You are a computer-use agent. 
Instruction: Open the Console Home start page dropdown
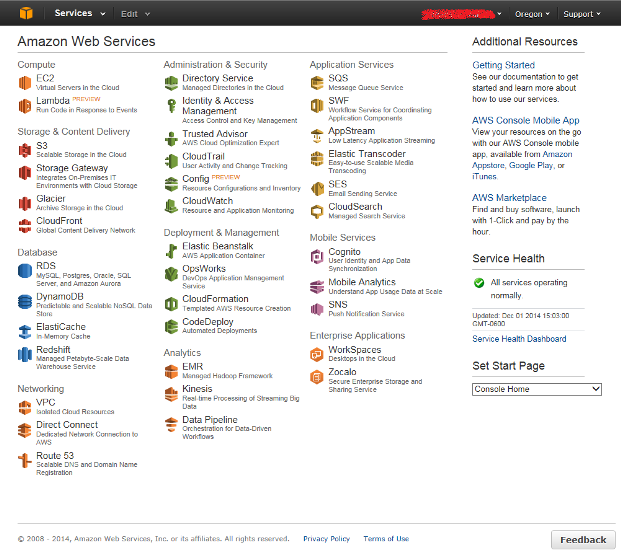[537, 389]
